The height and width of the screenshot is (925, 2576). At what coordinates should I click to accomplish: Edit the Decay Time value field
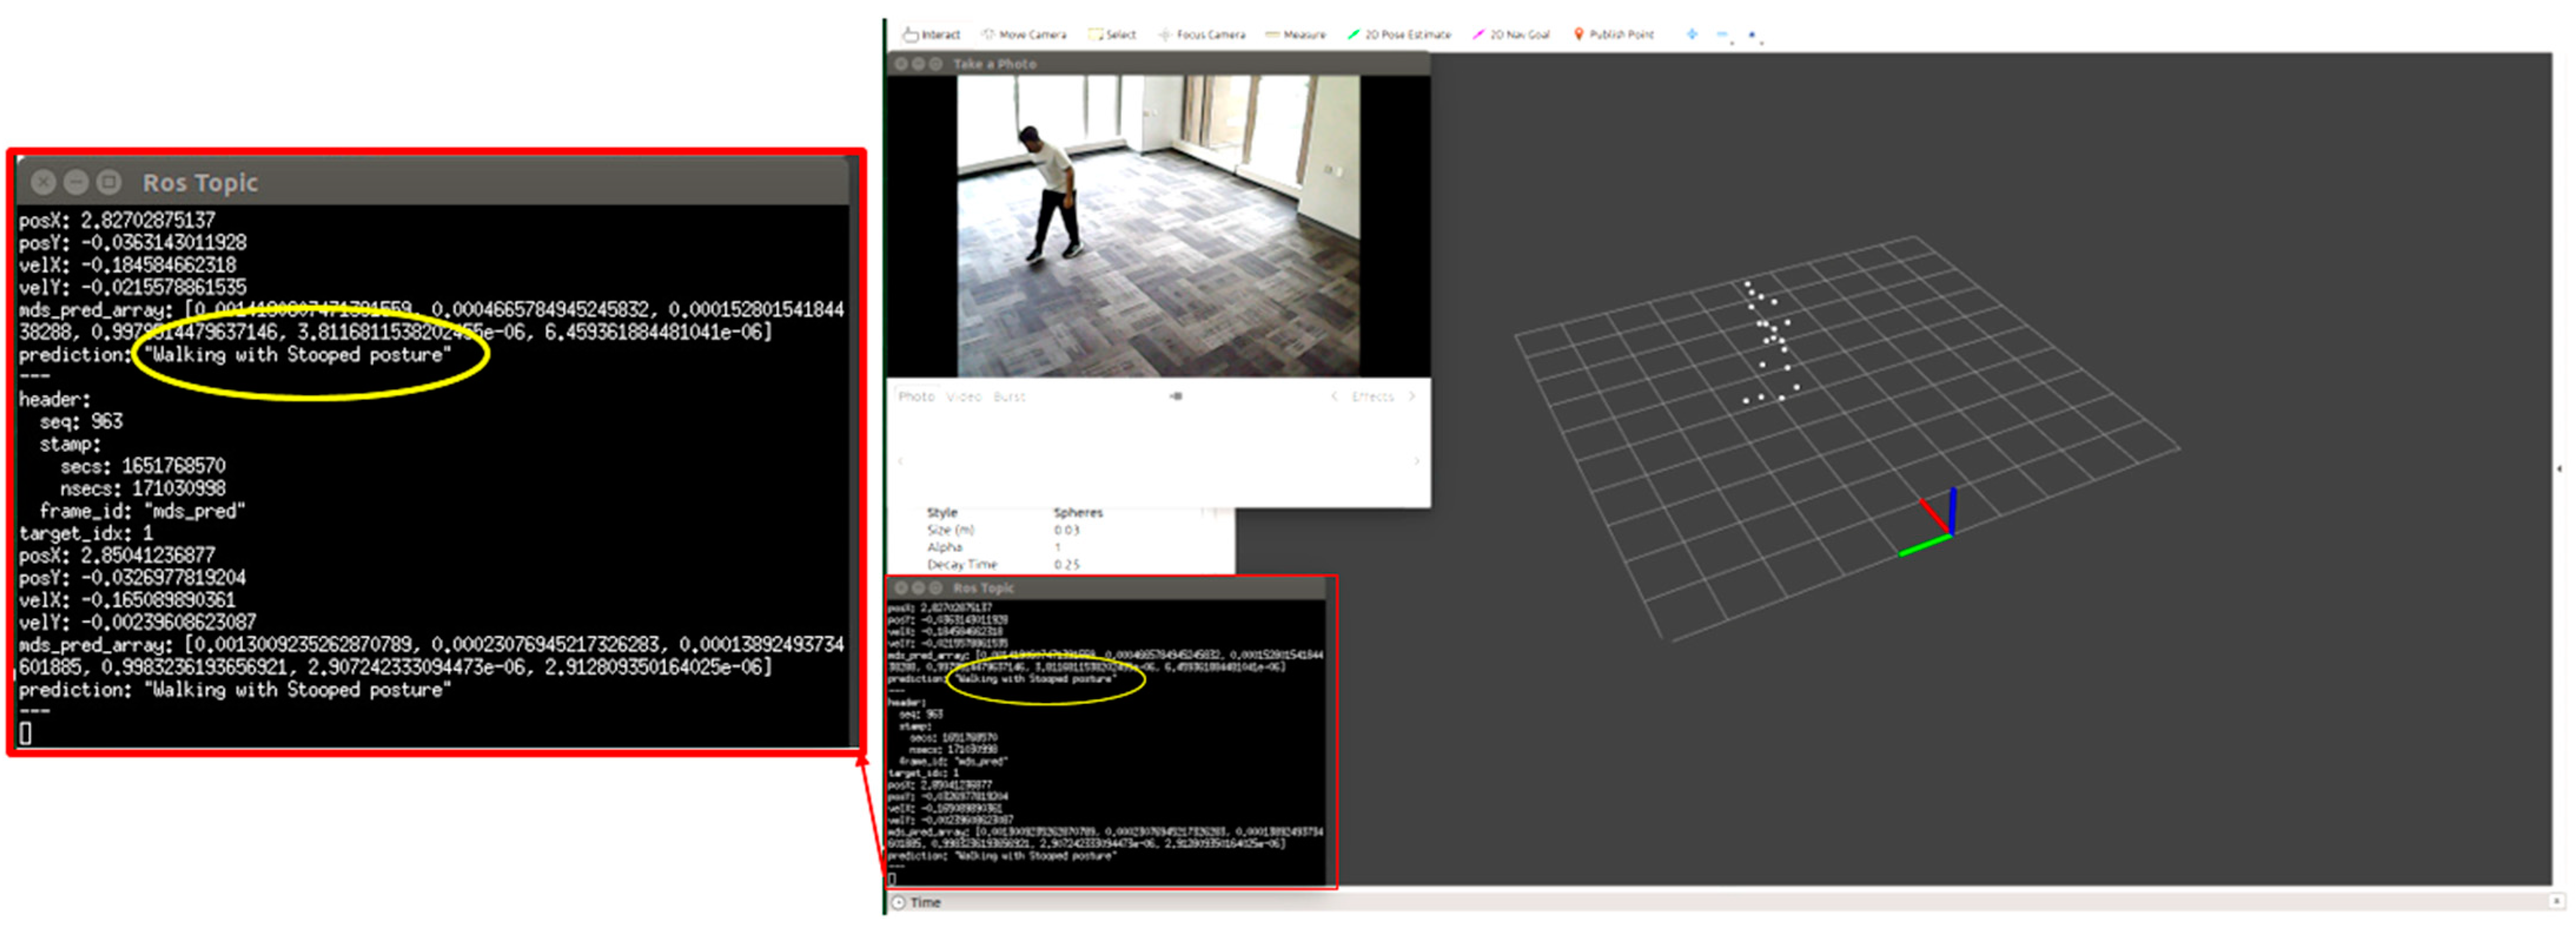pyautogui.click(x=1067, y=565)
